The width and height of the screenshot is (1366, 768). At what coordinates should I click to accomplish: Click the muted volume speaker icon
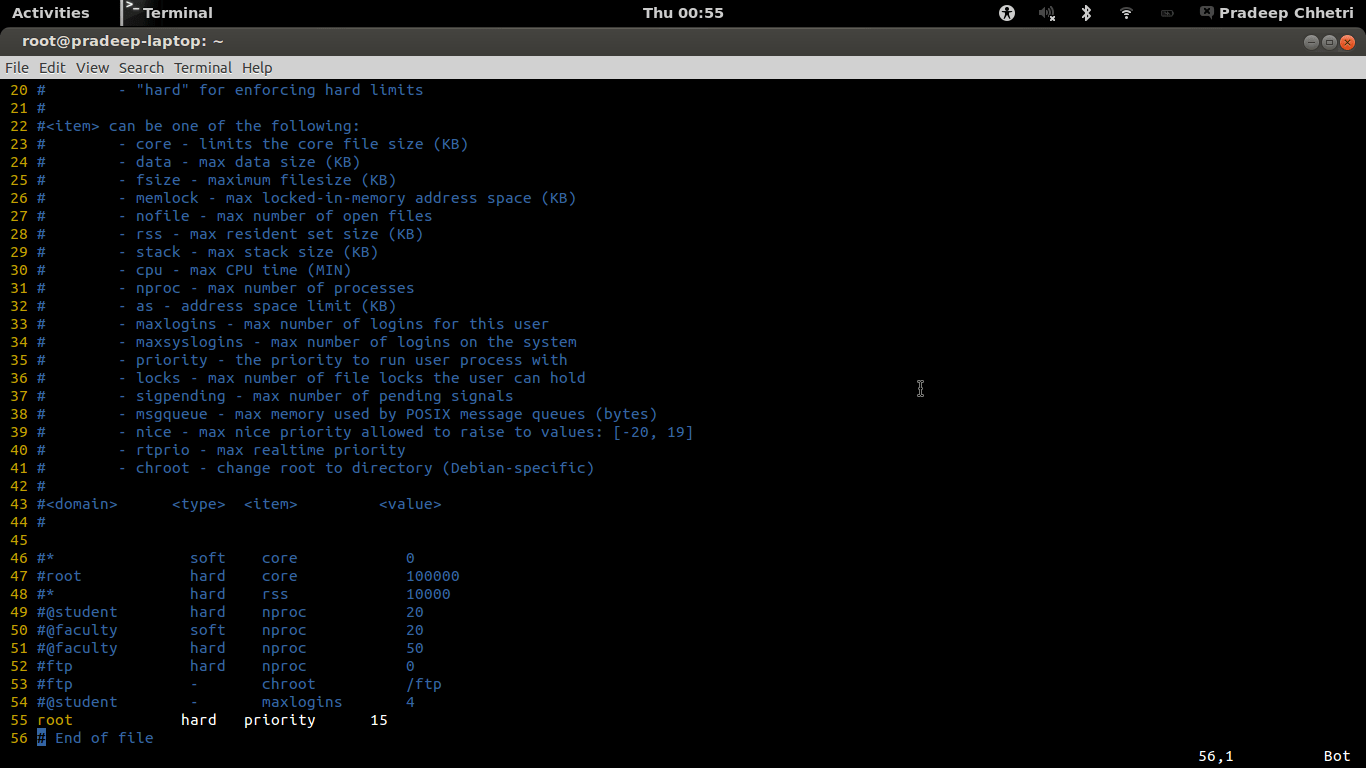[x=1047, y=13]
